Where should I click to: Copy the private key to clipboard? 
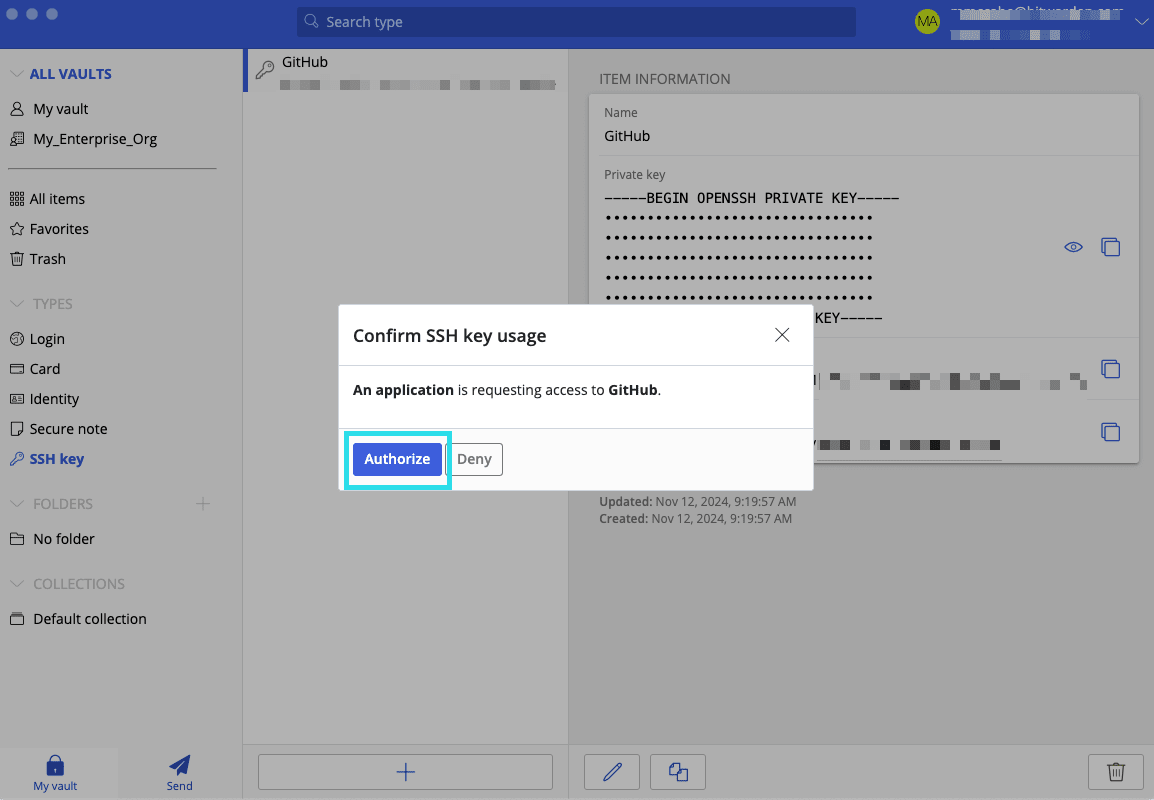pyautogui.click(x=1110, y=247)
